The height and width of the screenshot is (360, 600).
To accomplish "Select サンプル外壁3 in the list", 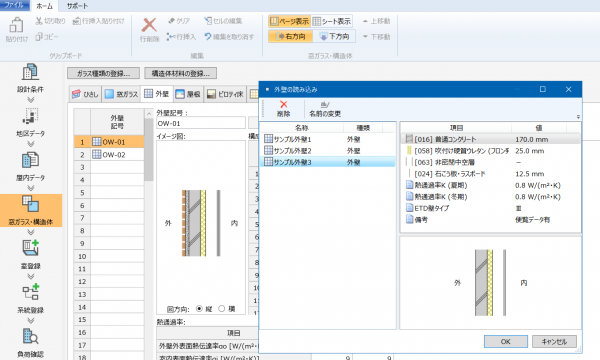I will [328, 162].
